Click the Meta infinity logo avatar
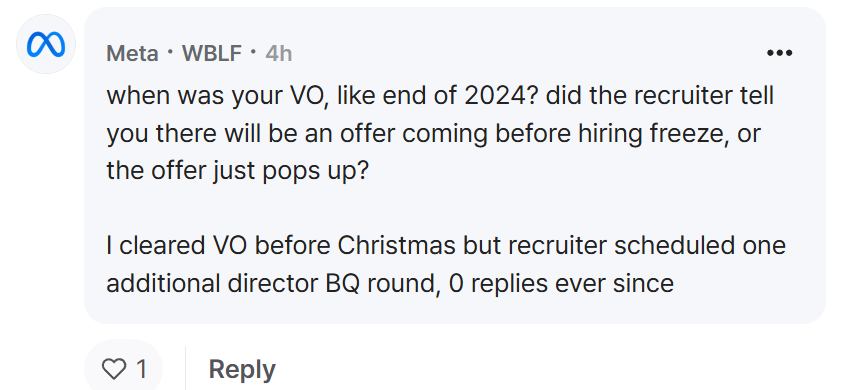Image resolution: width=842 pixels, height=390 pixels. click(x=46, y=45)
